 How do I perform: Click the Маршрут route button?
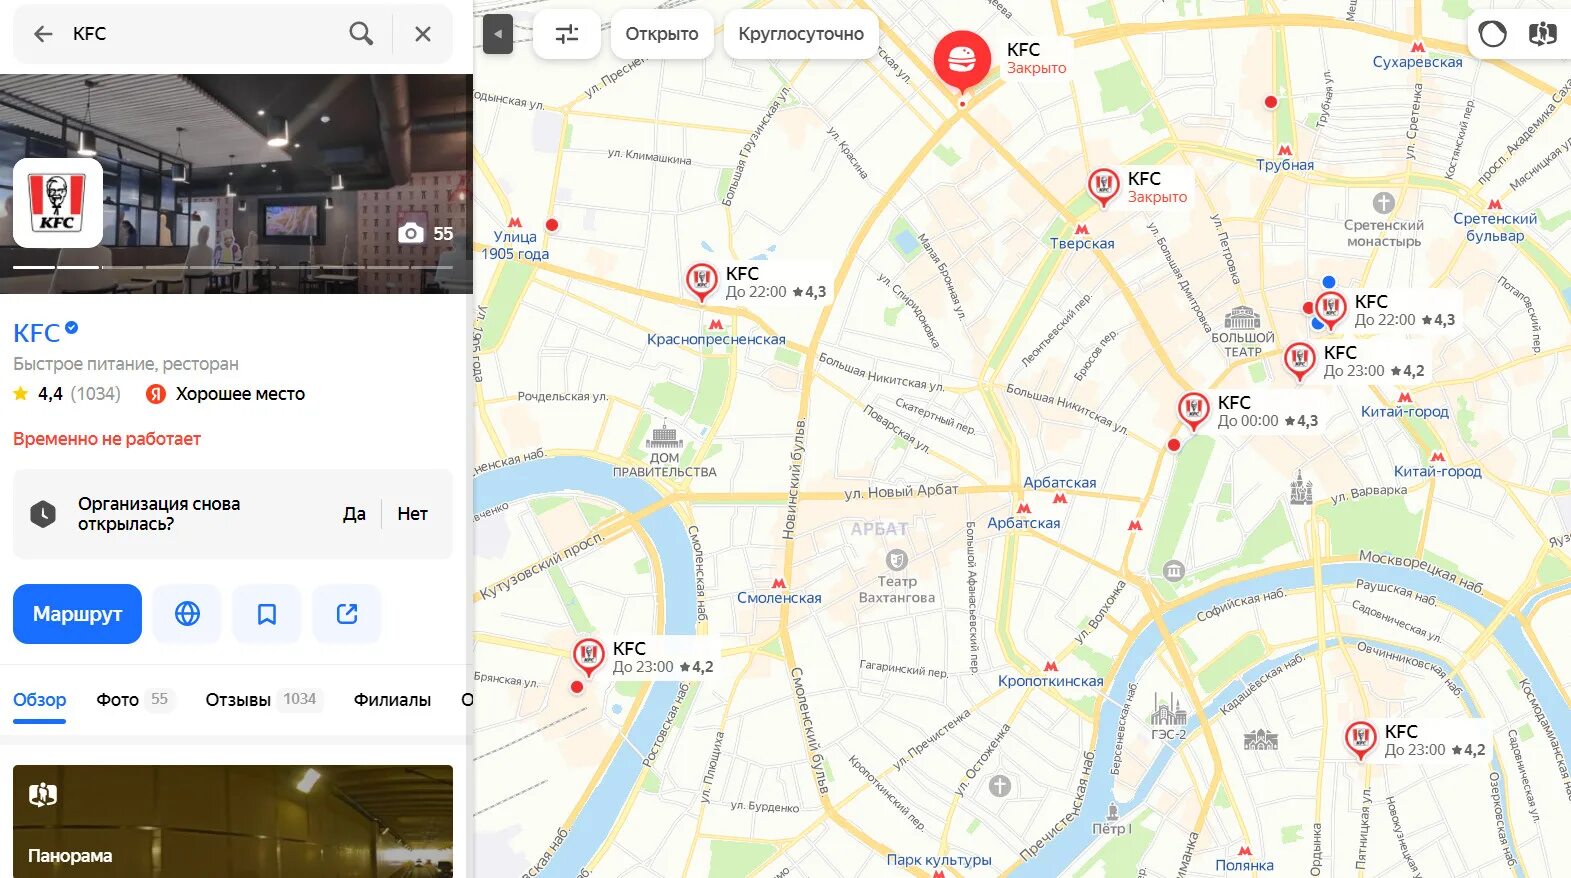point(77,614)
